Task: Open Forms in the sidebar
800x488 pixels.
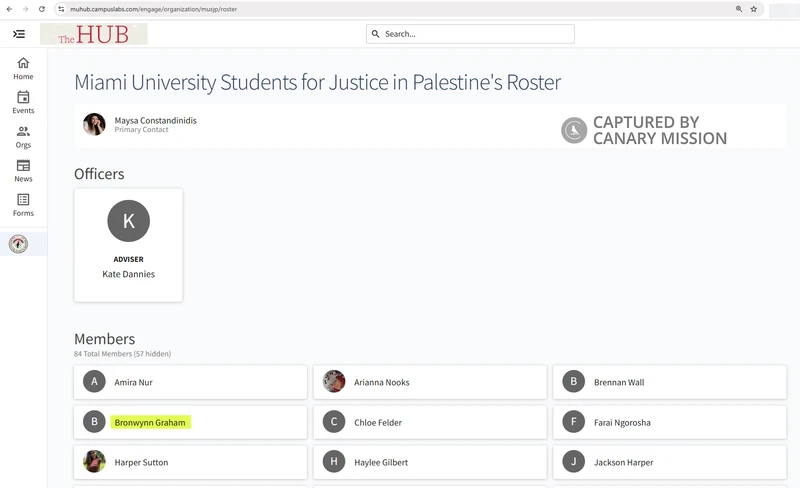Action: pos(23,205)
